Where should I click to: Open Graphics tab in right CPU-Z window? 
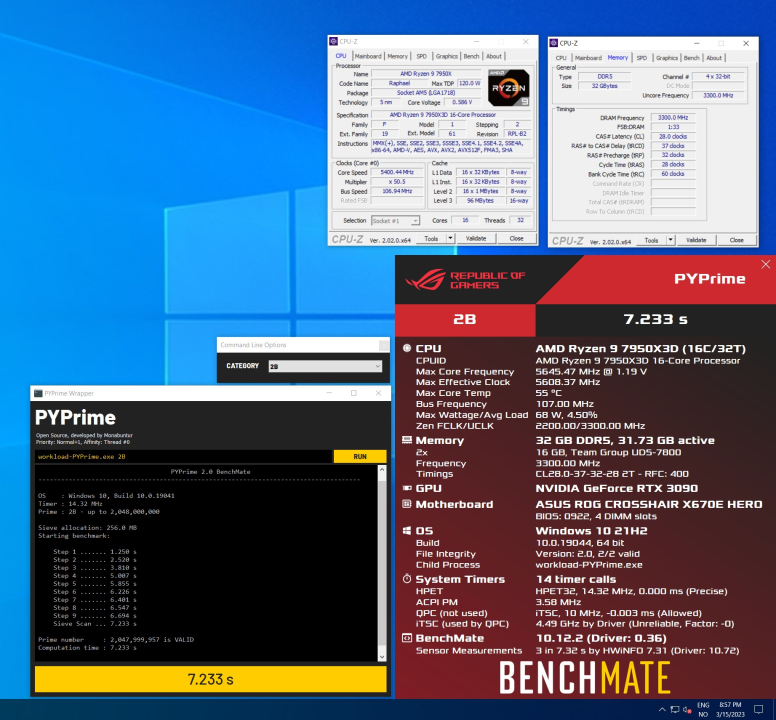pos(667,58)
